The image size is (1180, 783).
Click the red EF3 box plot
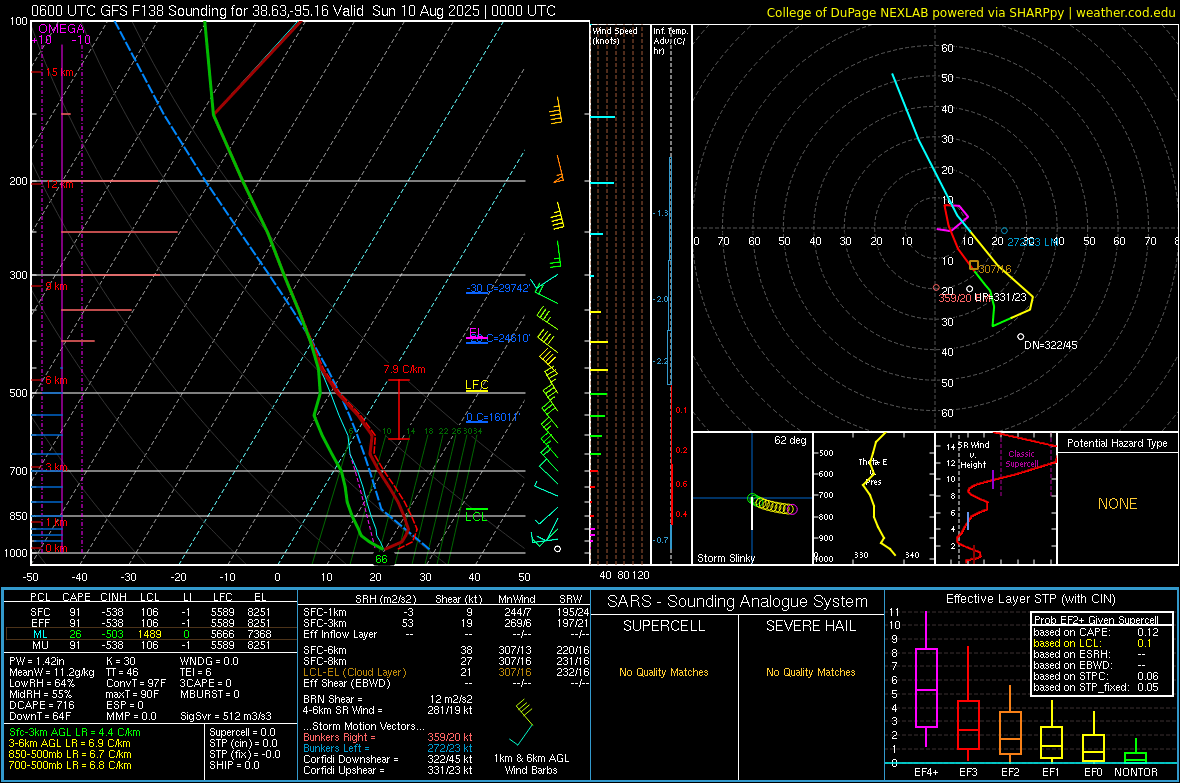(968, 702)
